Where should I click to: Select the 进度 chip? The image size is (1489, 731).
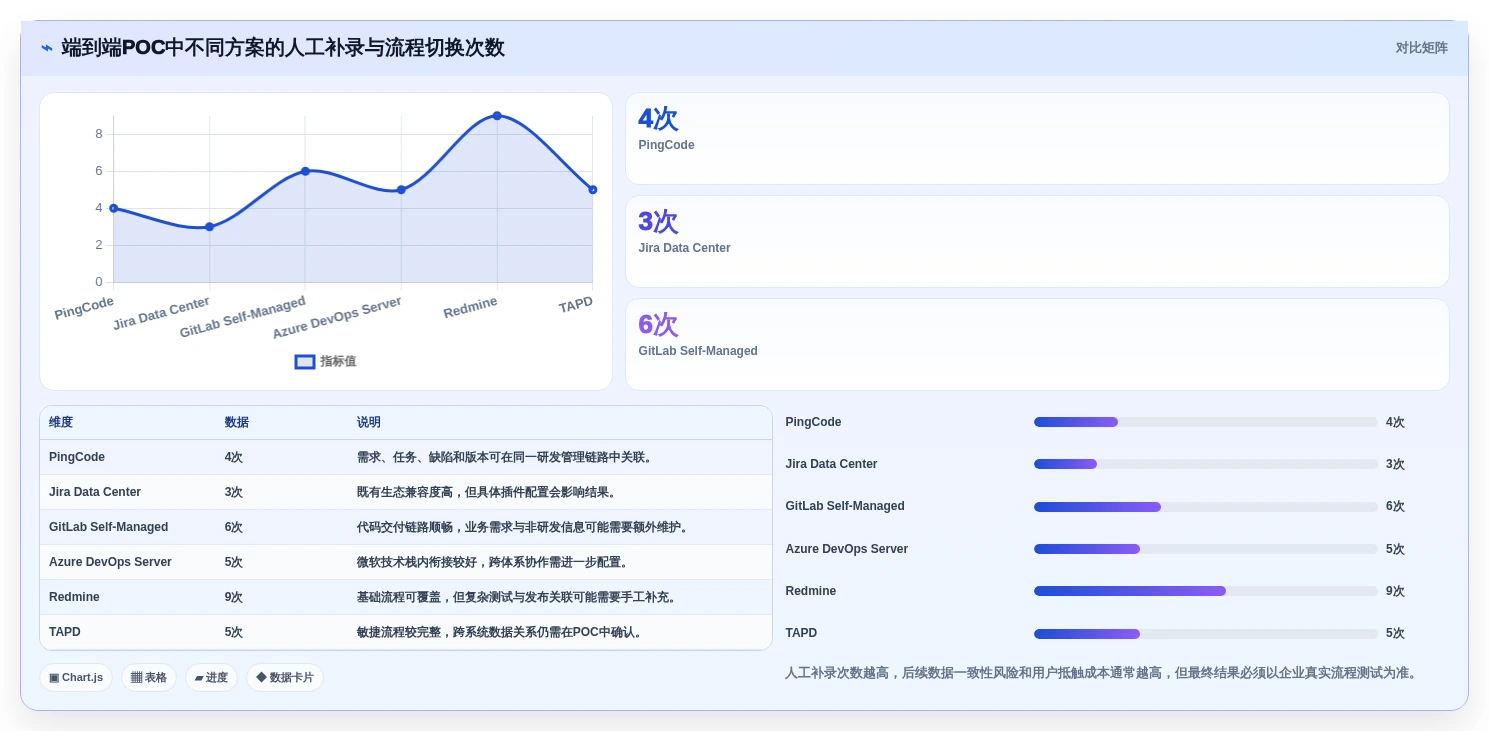(x=211, y=677)
